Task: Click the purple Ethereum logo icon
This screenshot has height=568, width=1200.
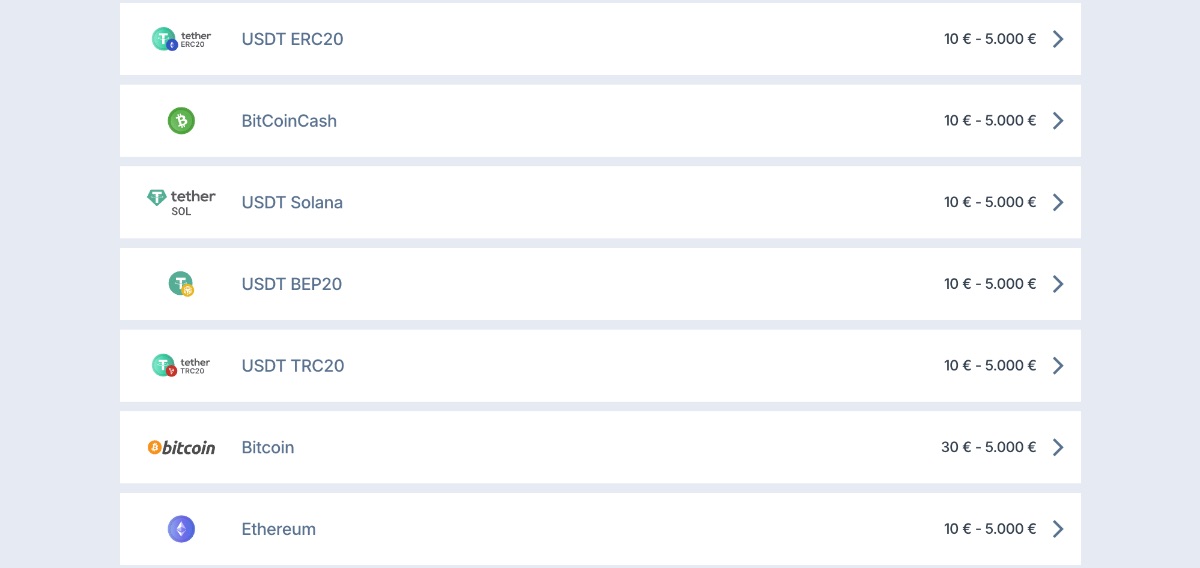Action: point(181,529)
